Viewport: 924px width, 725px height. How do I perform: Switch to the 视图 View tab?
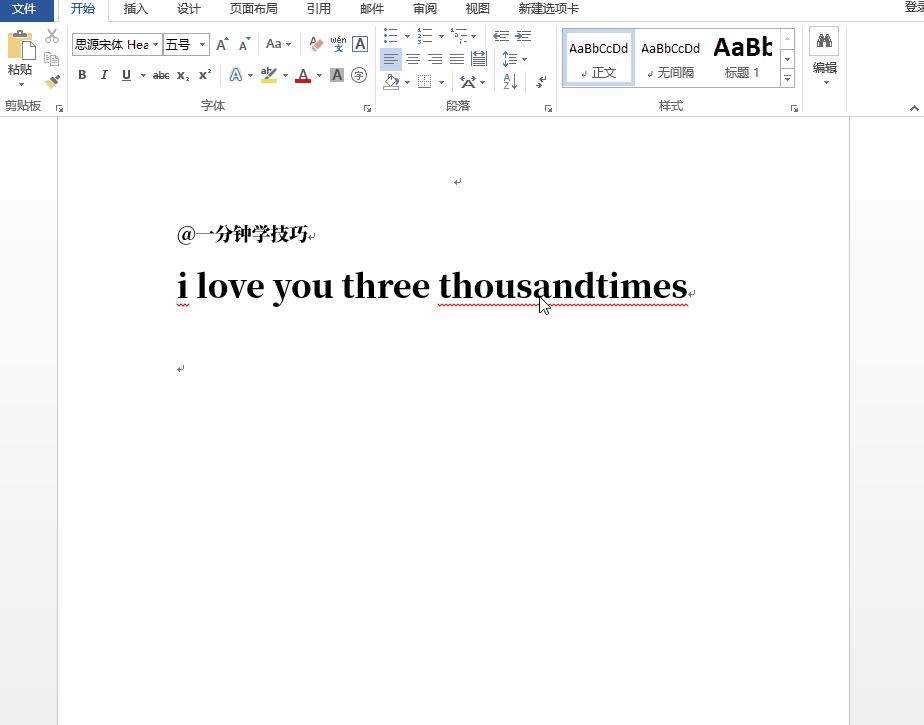[x=477, y=9]
